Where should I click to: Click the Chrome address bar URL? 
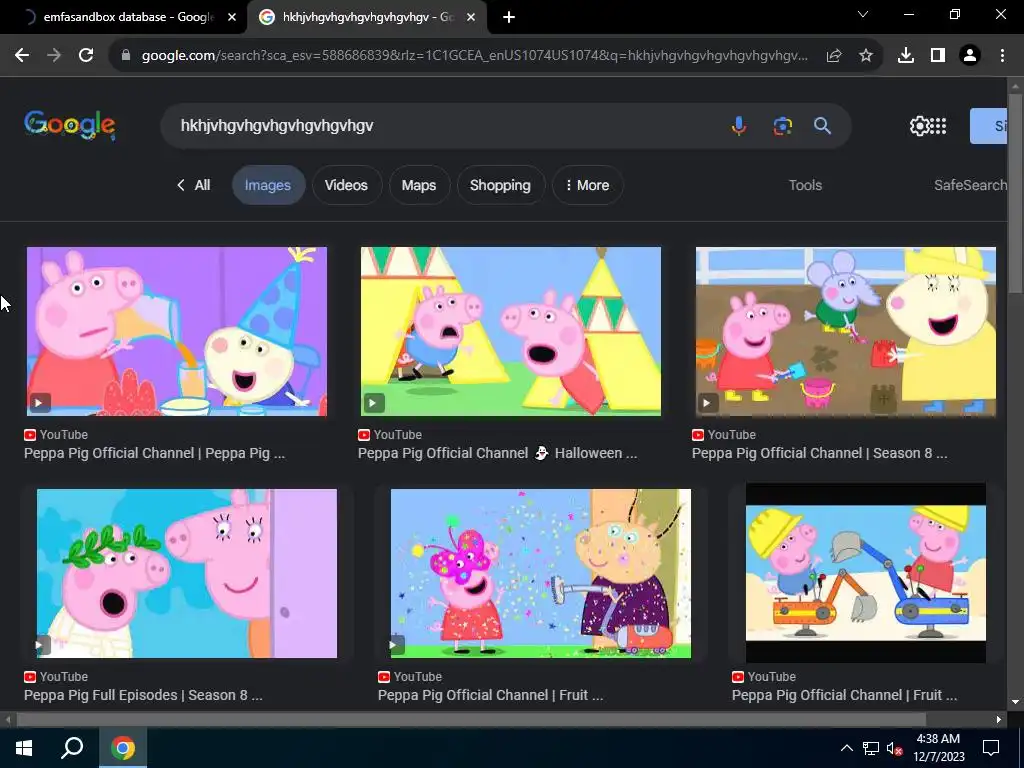(475, 56)
